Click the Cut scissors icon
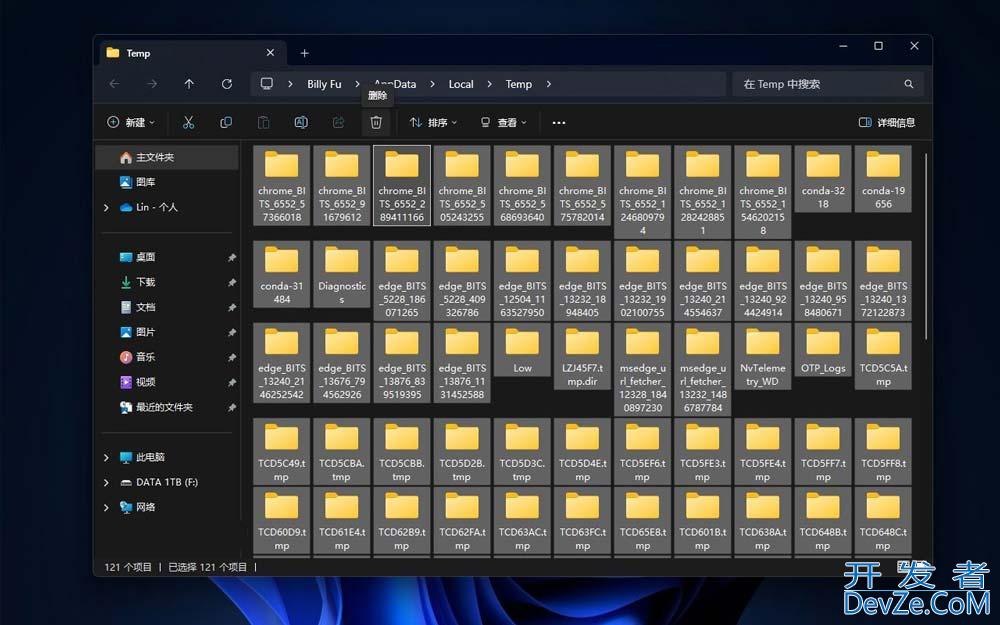Image resolution: width=1000 pixels, height=625 pixels. click(188, 122)
